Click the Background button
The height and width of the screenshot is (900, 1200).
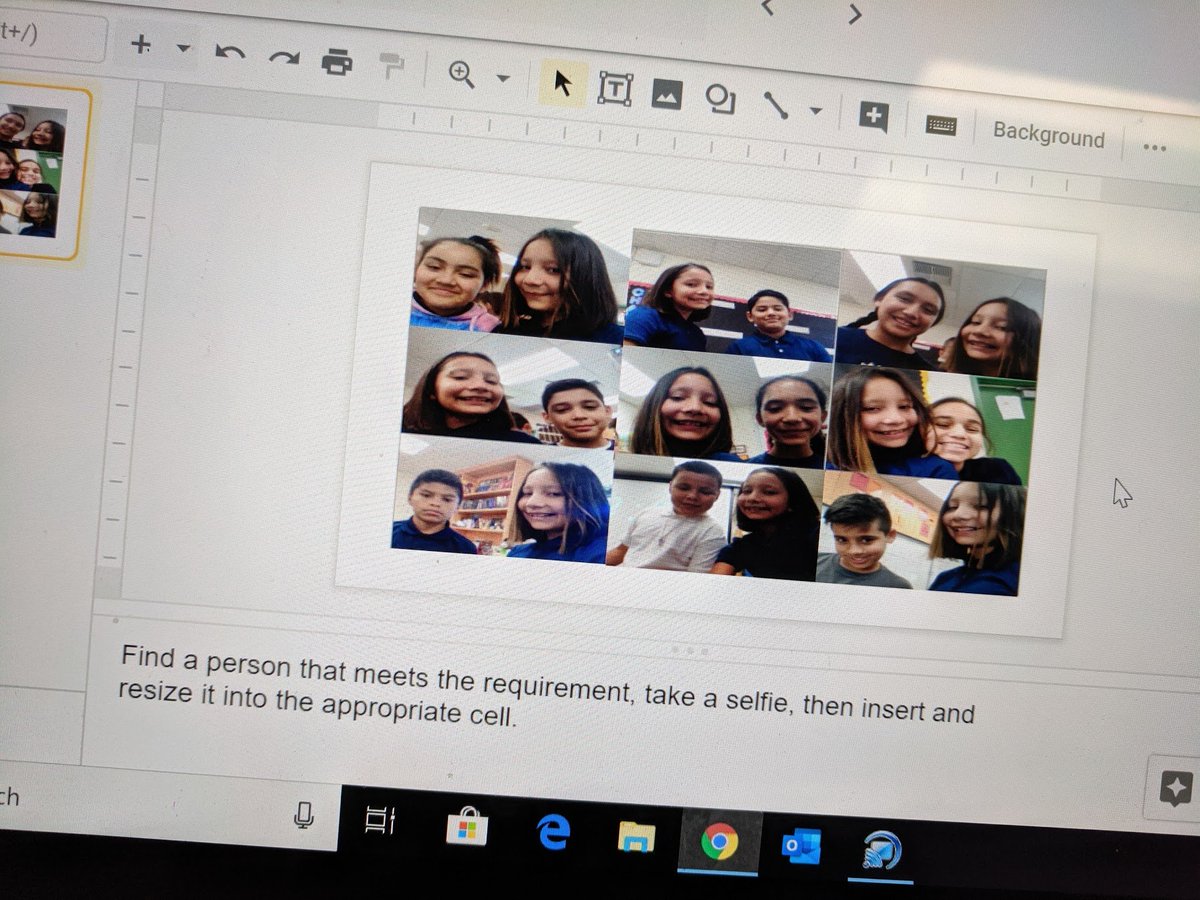pyautogui.click(x=1047, y=134)
